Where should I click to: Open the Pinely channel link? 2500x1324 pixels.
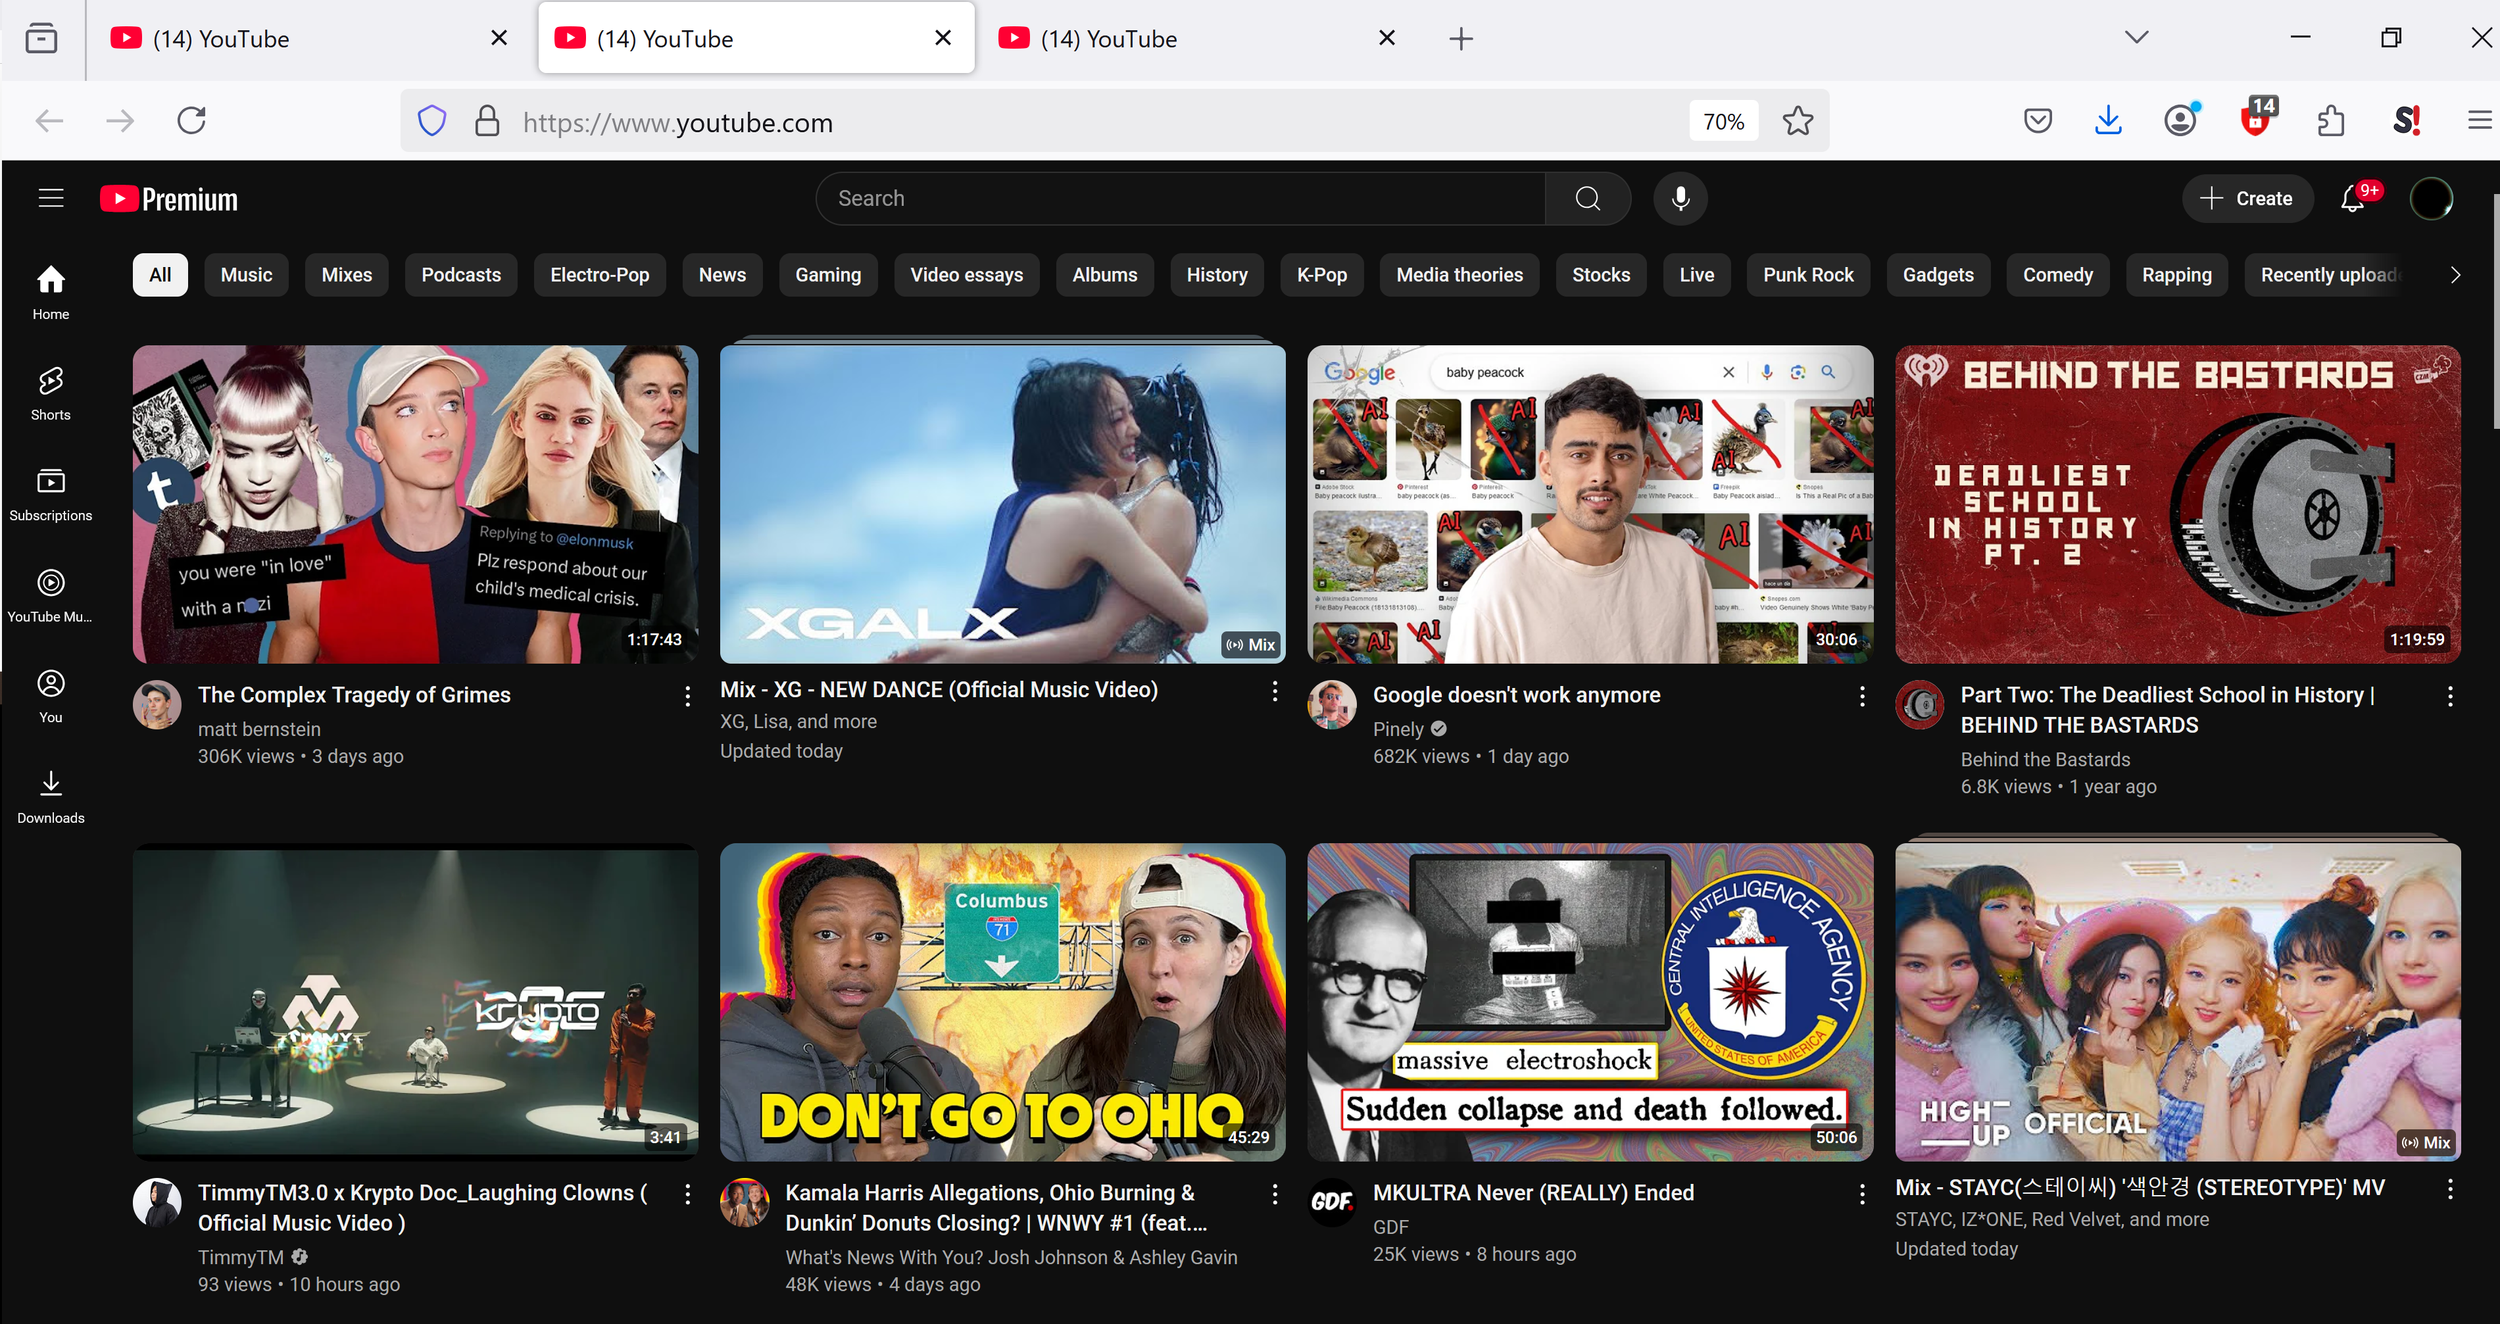coord(1397,729)
